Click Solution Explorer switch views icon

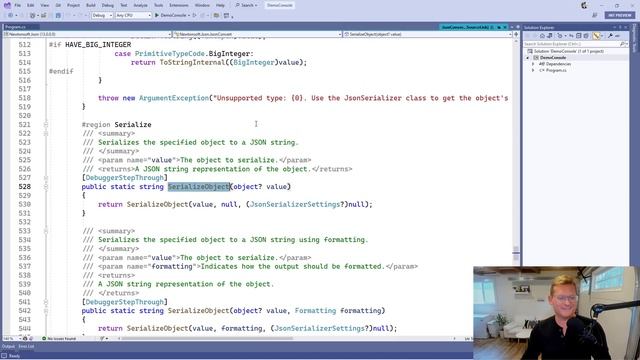(549, 36)
